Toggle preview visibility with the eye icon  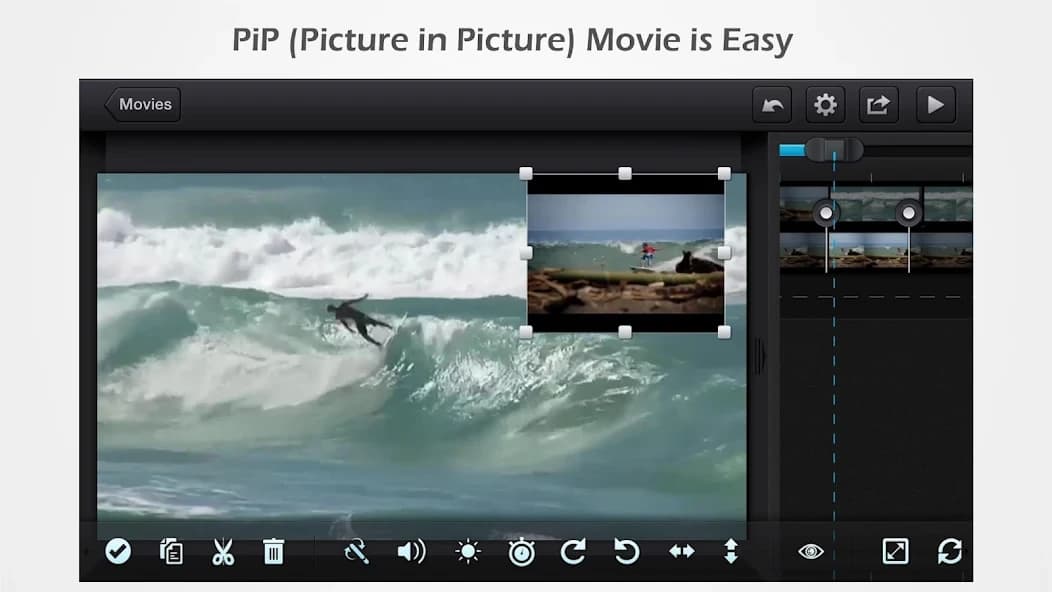coord(810,551)
